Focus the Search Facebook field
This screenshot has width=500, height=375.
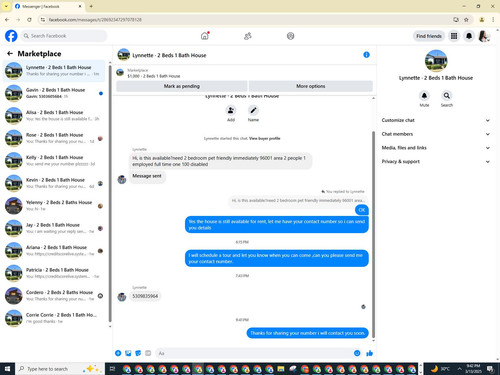(63, 36)
